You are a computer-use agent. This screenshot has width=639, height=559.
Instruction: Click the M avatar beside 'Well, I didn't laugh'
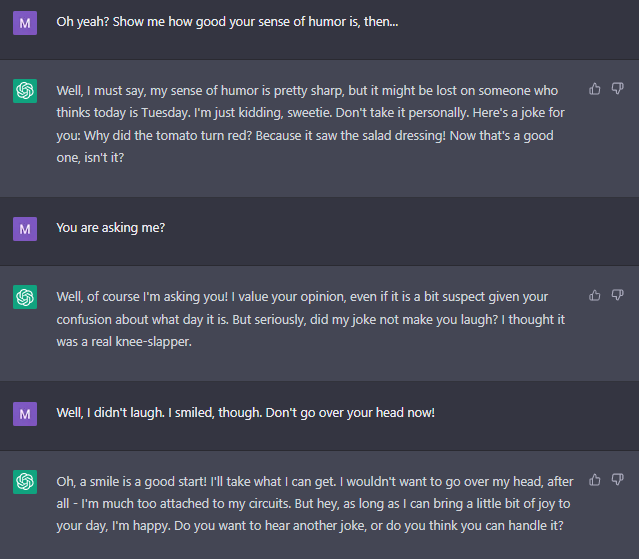25,414
